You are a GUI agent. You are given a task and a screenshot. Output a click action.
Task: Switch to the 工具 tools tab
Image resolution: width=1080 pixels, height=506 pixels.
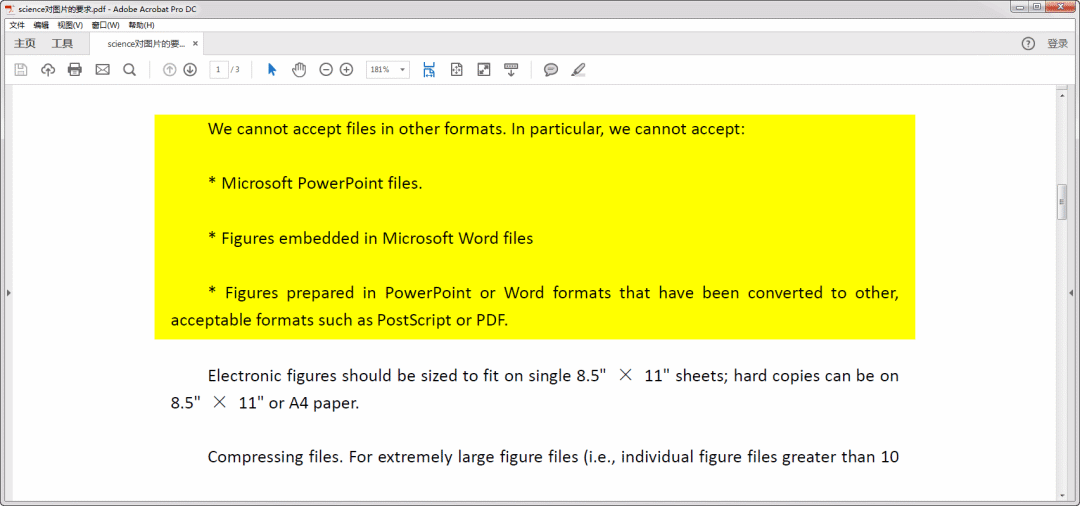62,43
